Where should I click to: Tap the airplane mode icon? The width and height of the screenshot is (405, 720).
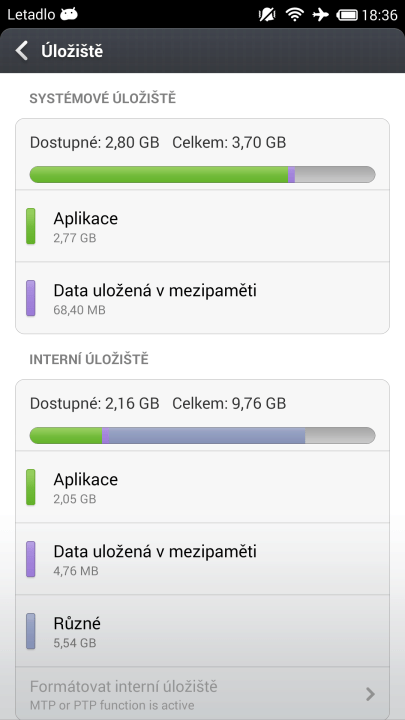click(321, 15)
